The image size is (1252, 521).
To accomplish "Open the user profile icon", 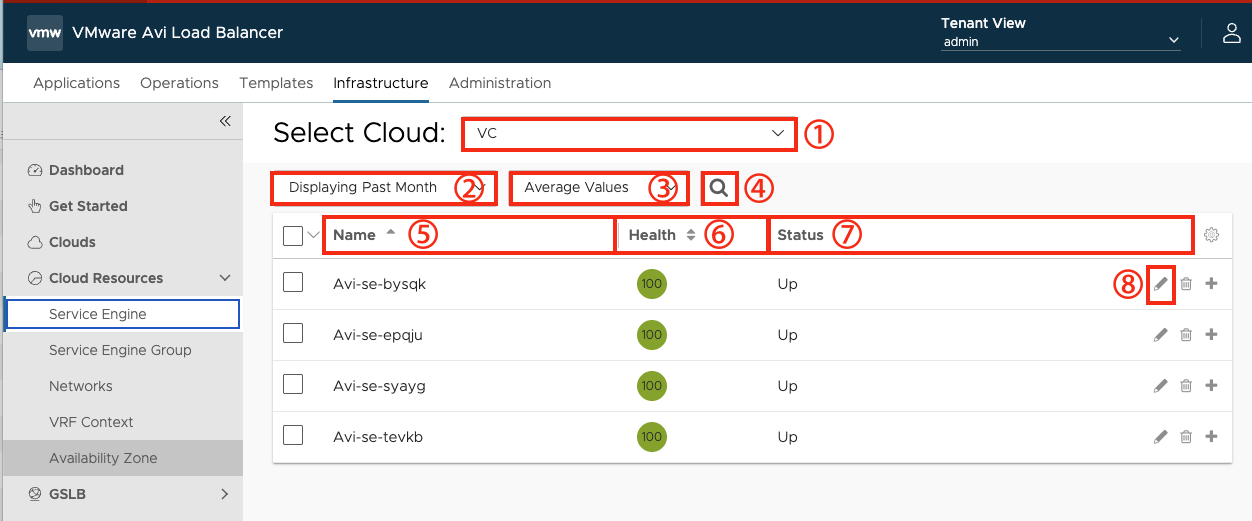I will (1232, 33).
